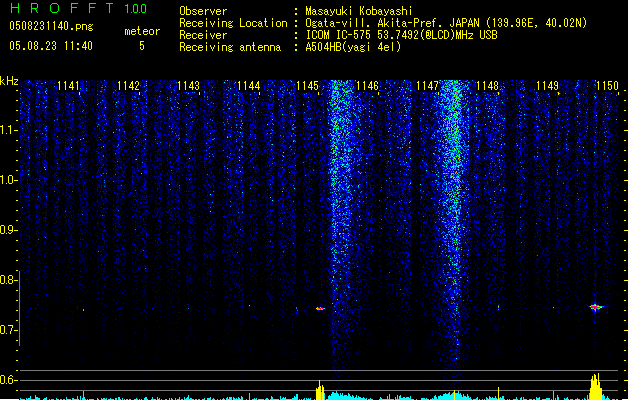This screenshot has width=629, height=400.
Task: Click the HROFFT 1.0.0 title text
Action: coord(79,8)
